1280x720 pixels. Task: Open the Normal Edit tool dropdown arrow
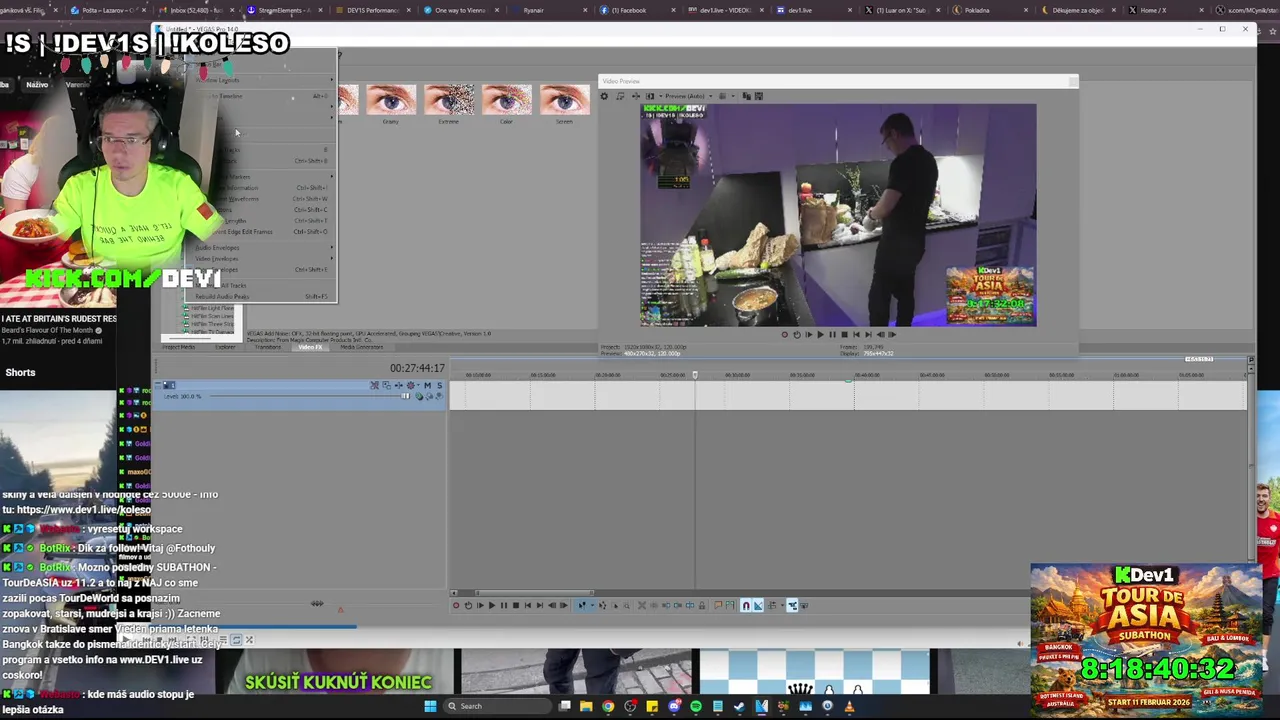pyautogui.click(x=593, y=605)
